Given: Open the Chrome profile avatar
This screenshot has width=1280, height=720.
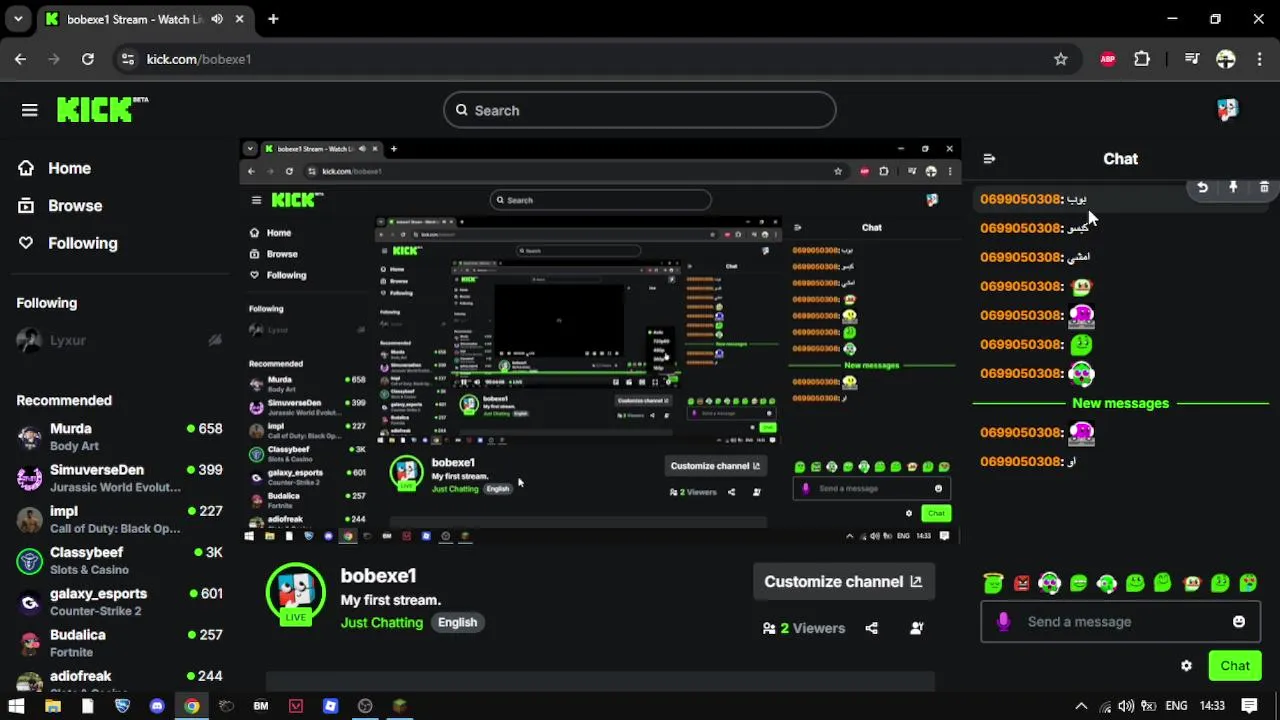Looking at the screenshot, I should [1226, 59].
